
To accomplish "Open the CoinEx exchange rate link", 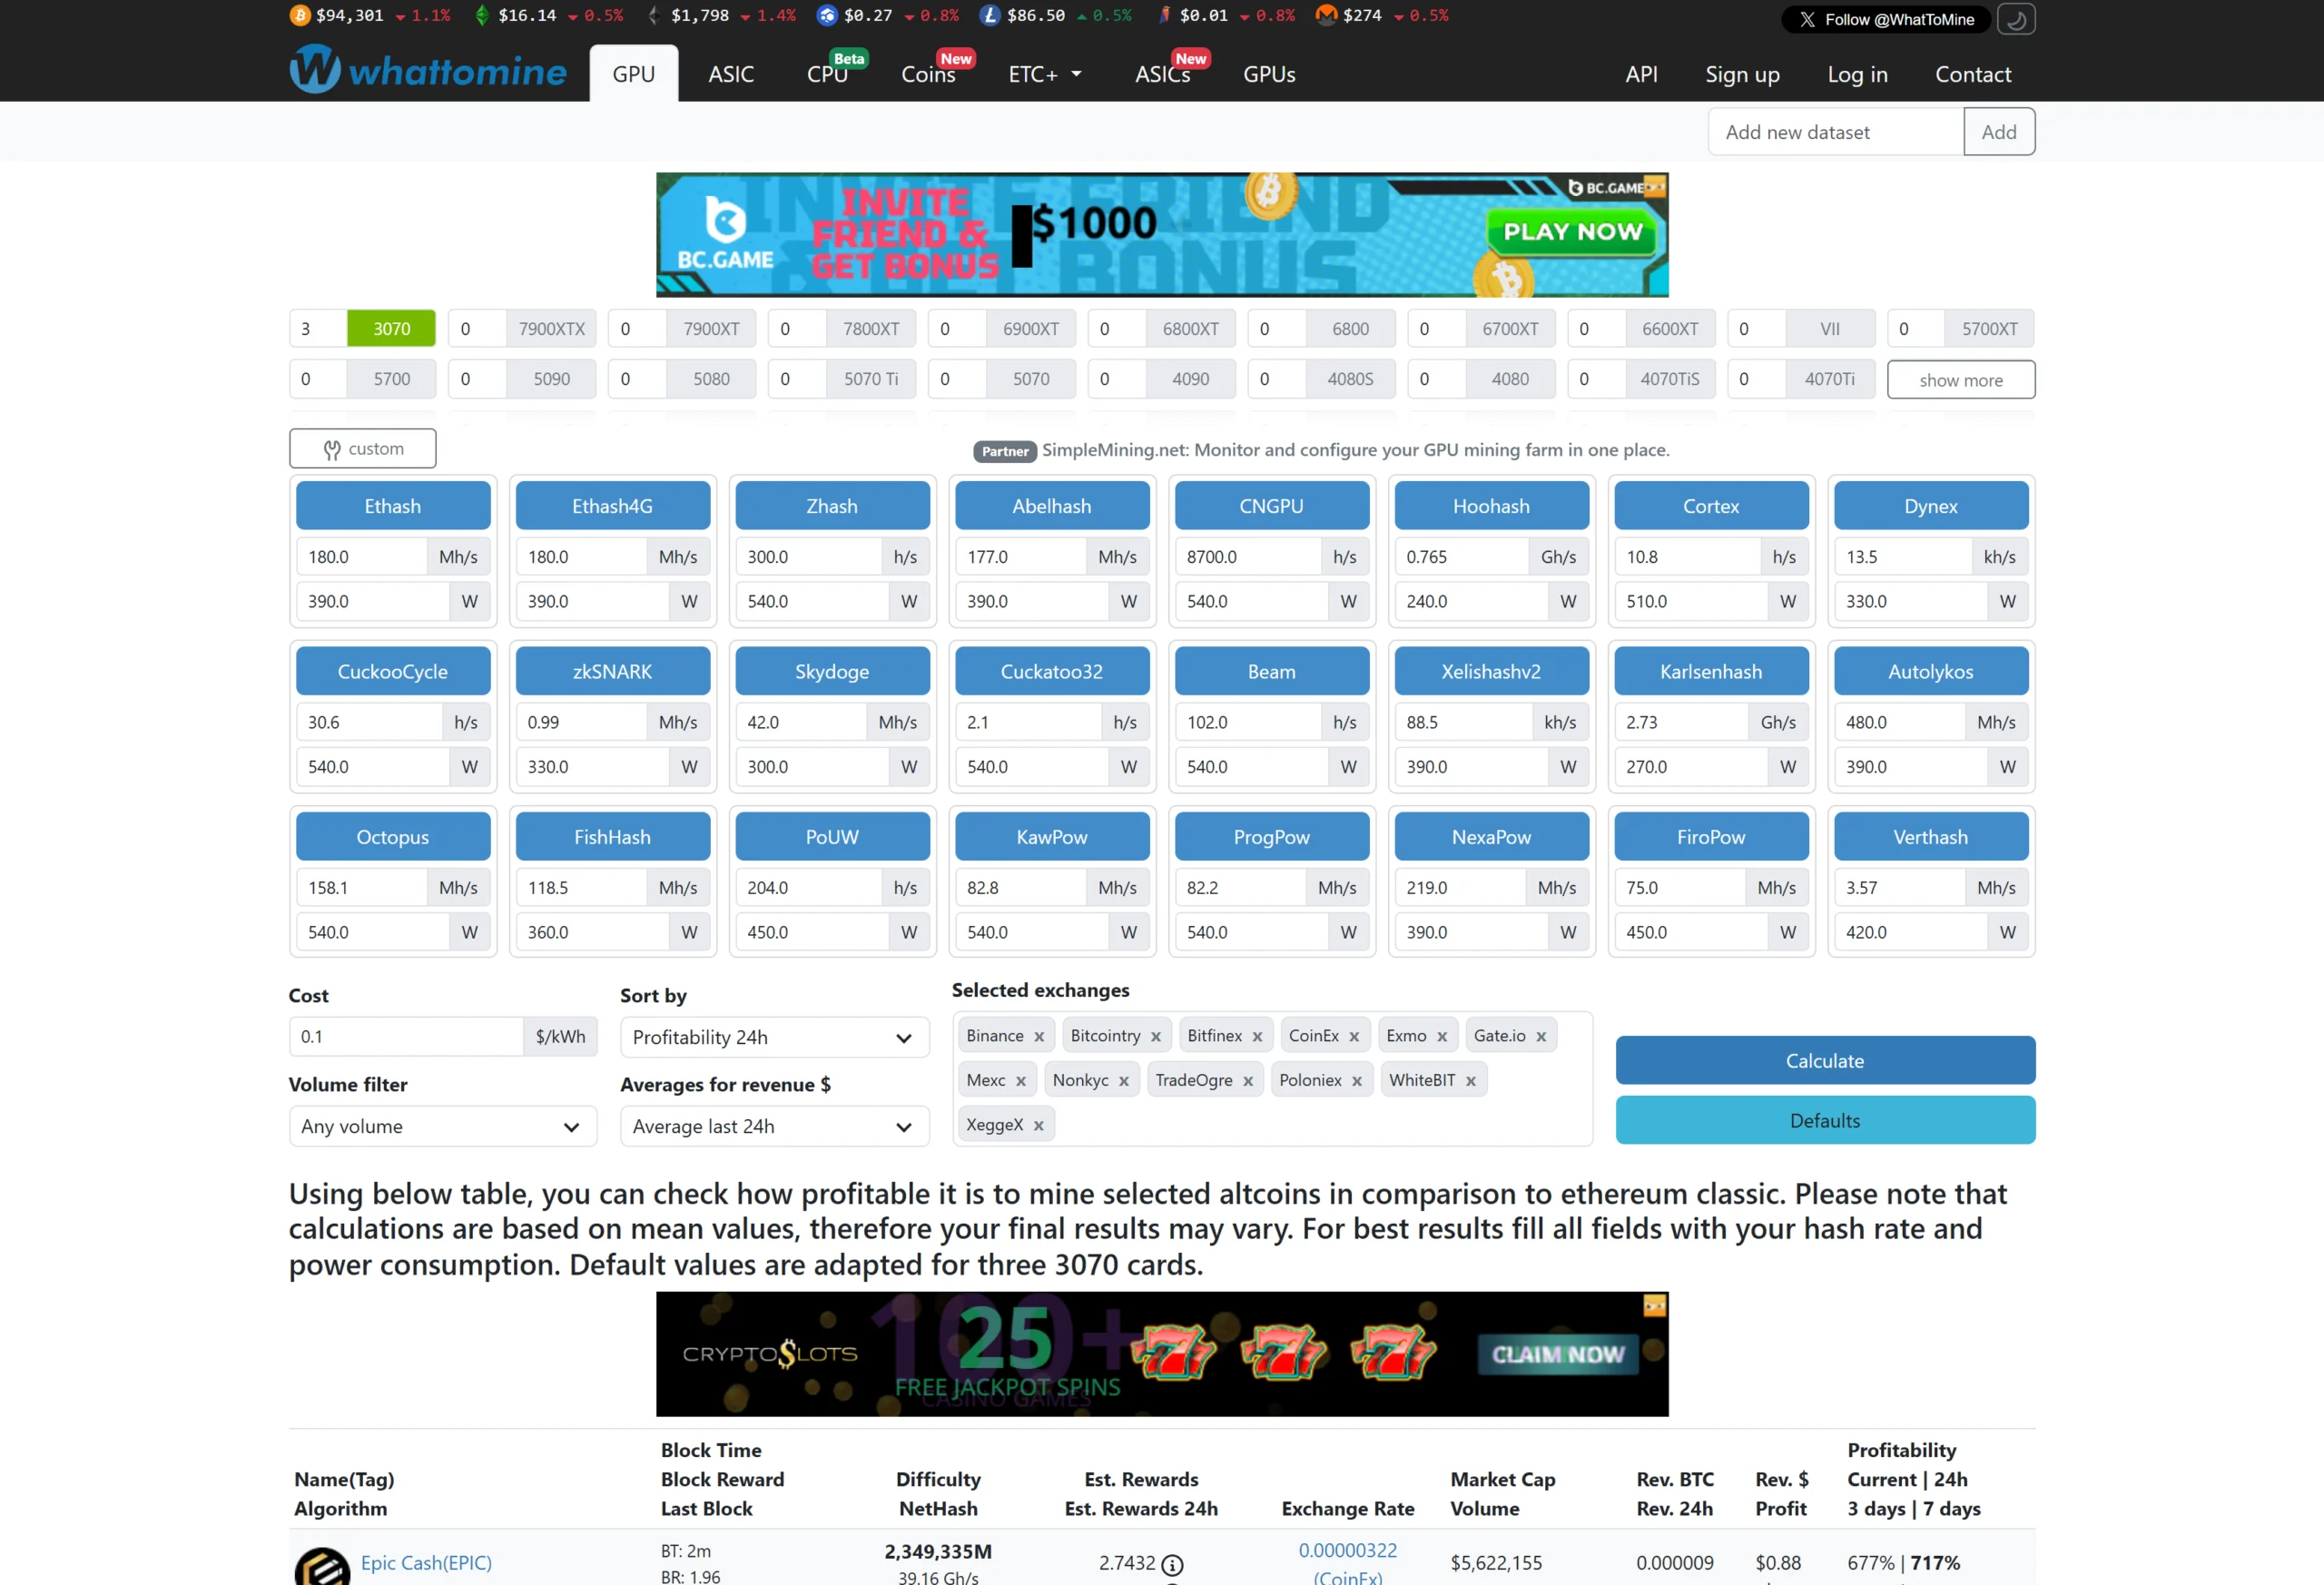I will (1347, 1563).
